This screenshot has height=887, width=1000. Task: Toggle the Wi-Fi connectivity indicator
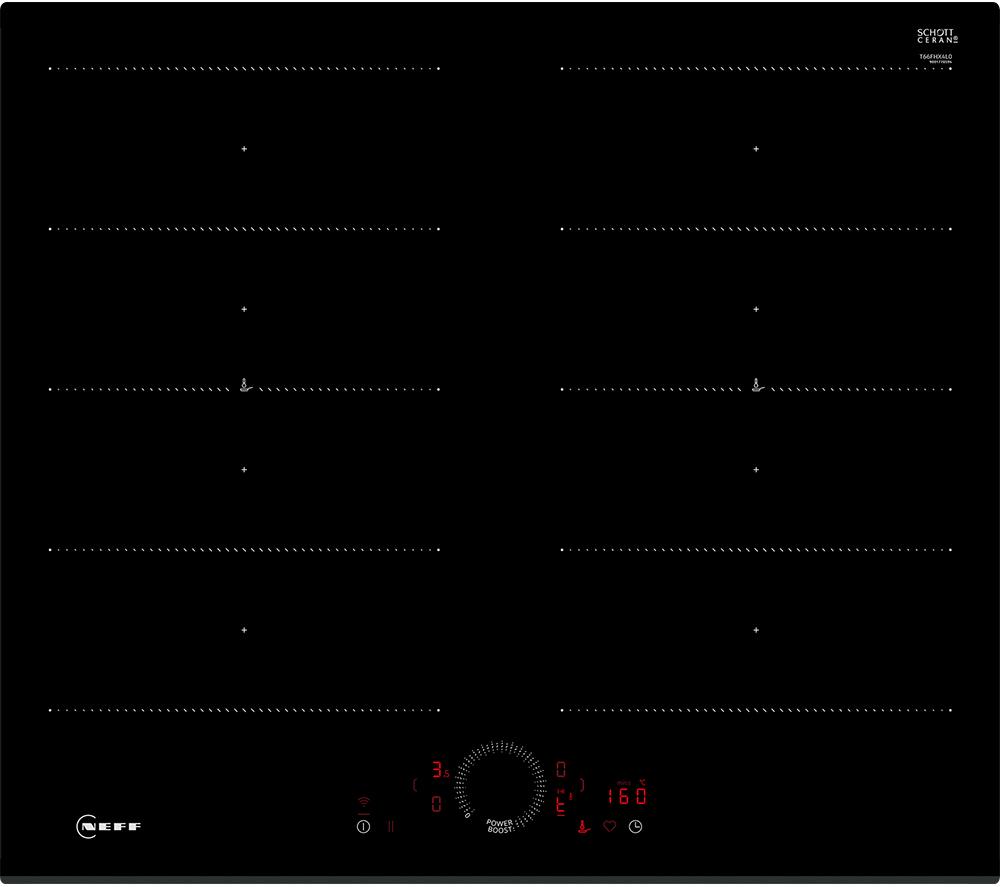pos(363,802)
